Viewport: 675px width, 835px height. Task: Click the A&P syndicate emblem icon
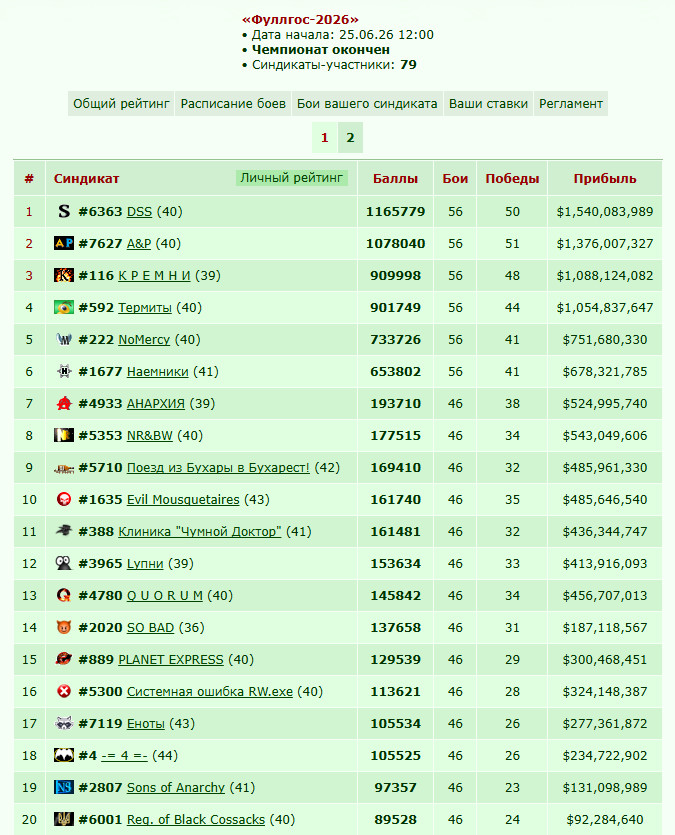pyautogui.click(x=64, y=243)
